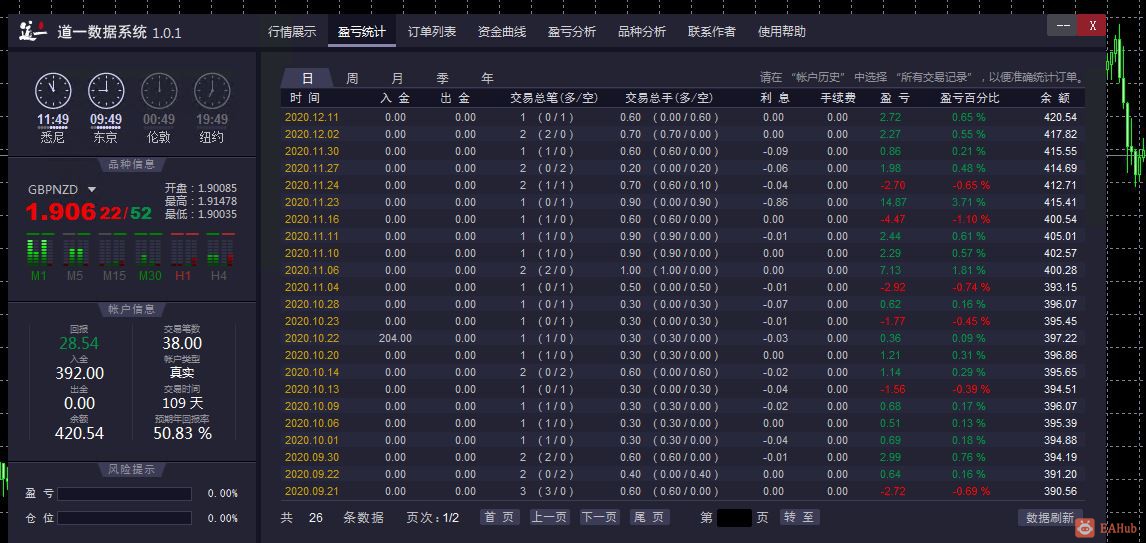Click the Sydney clock icon

point(53,91)
